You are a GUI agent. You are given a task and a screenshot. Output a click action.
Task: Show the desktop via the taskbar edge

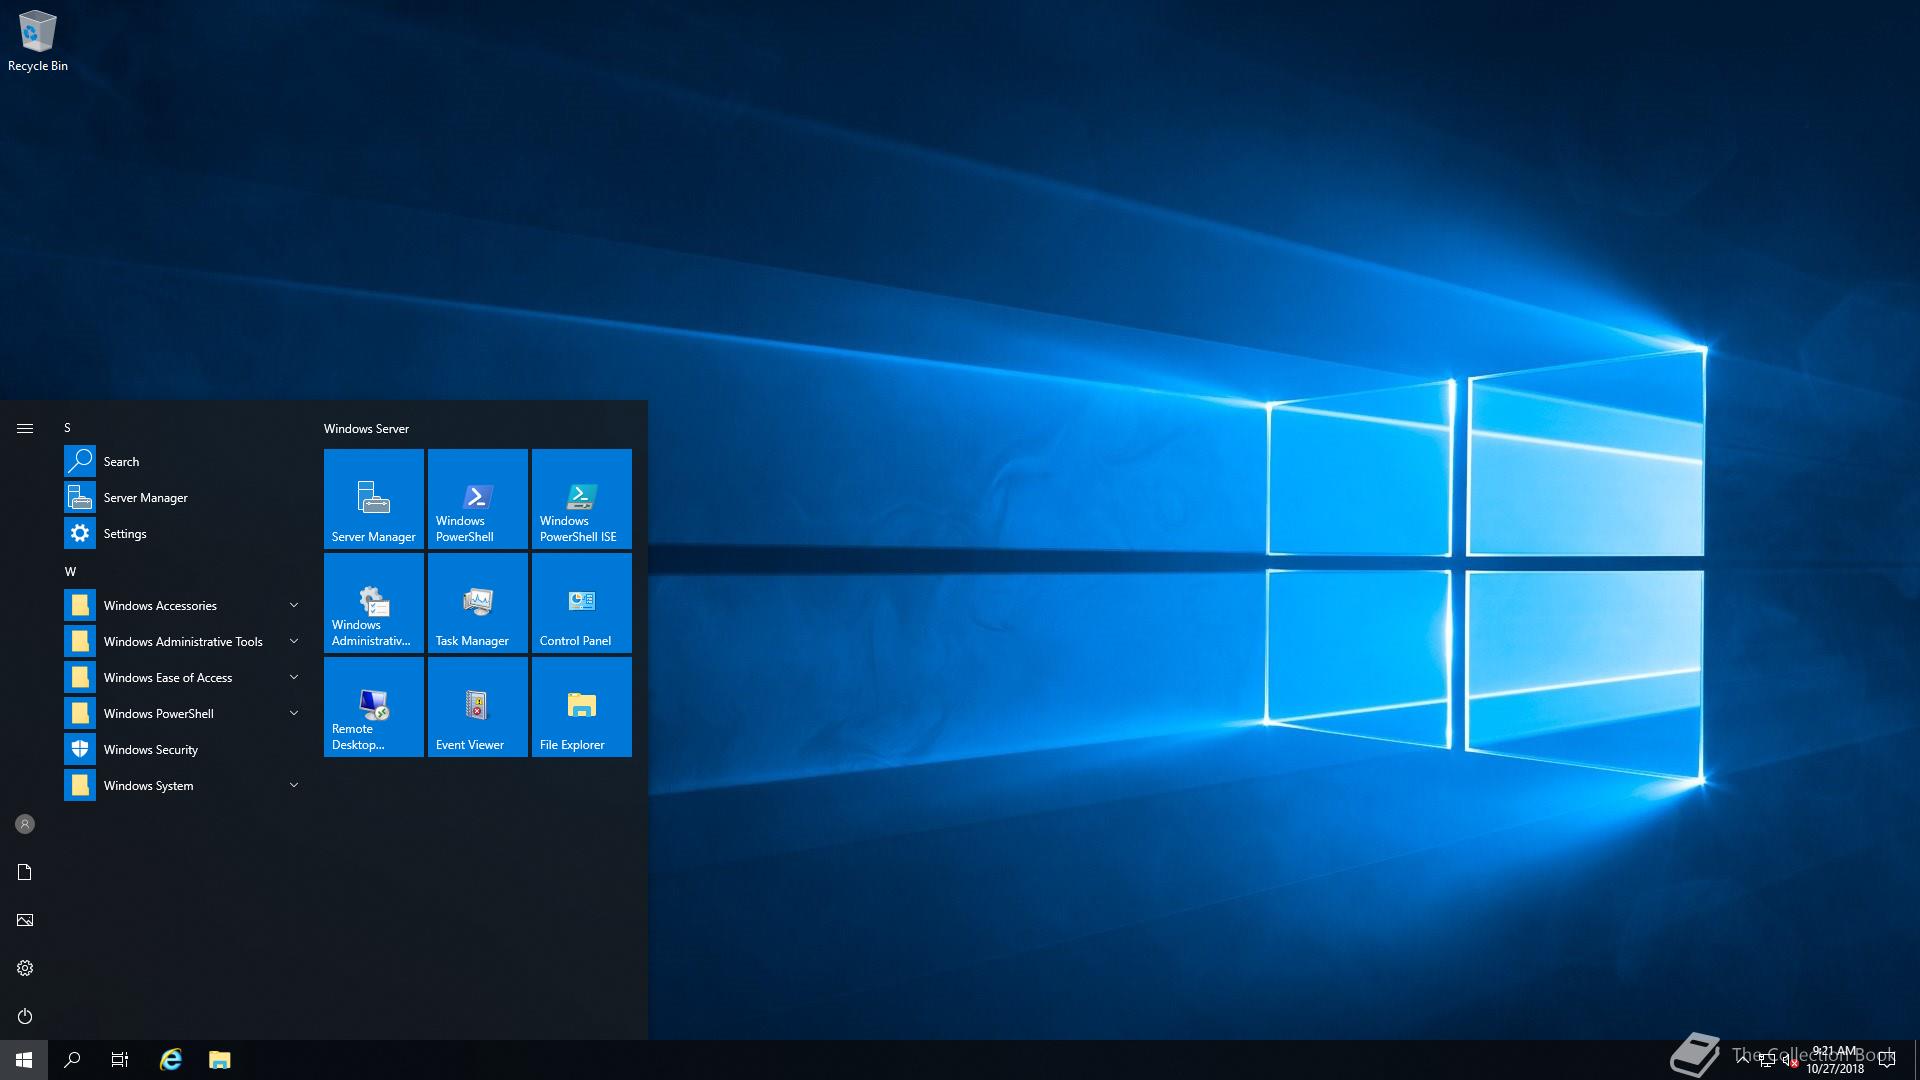pyautogui.click(x=1916, y=1059)
